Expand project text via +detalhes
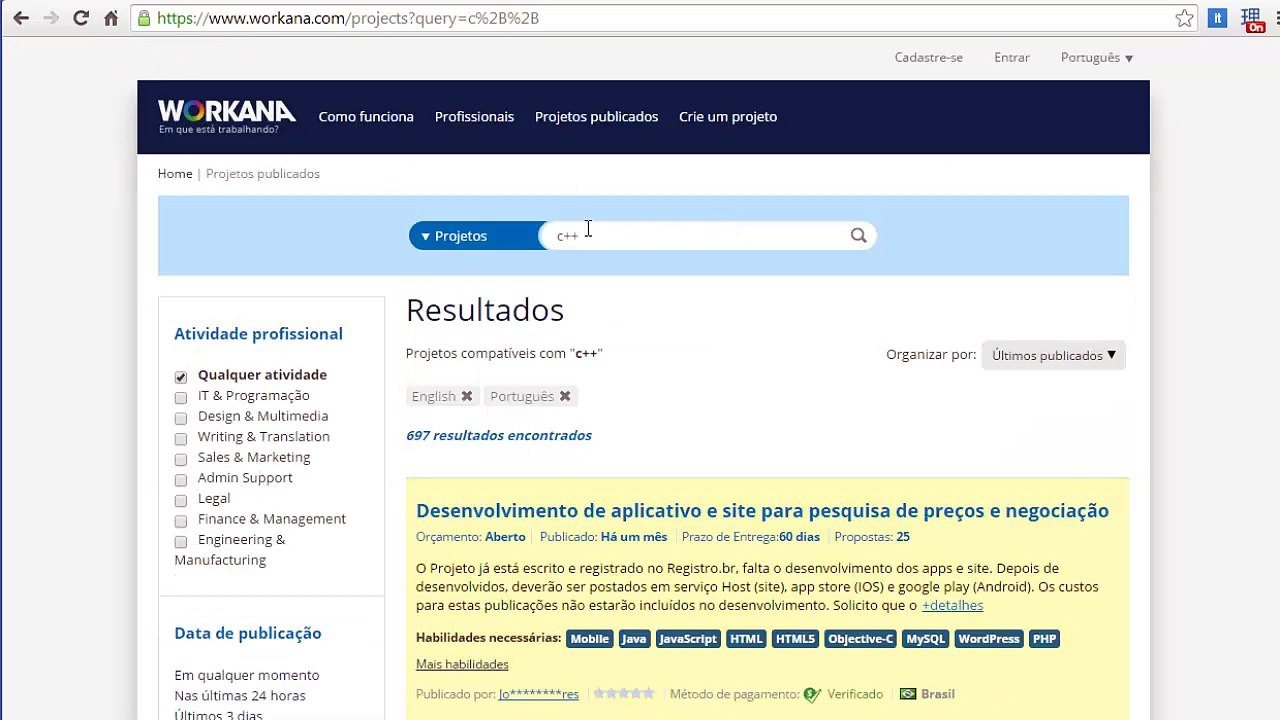This screenshot has width=1280, height=720. [x=952, y=605]
